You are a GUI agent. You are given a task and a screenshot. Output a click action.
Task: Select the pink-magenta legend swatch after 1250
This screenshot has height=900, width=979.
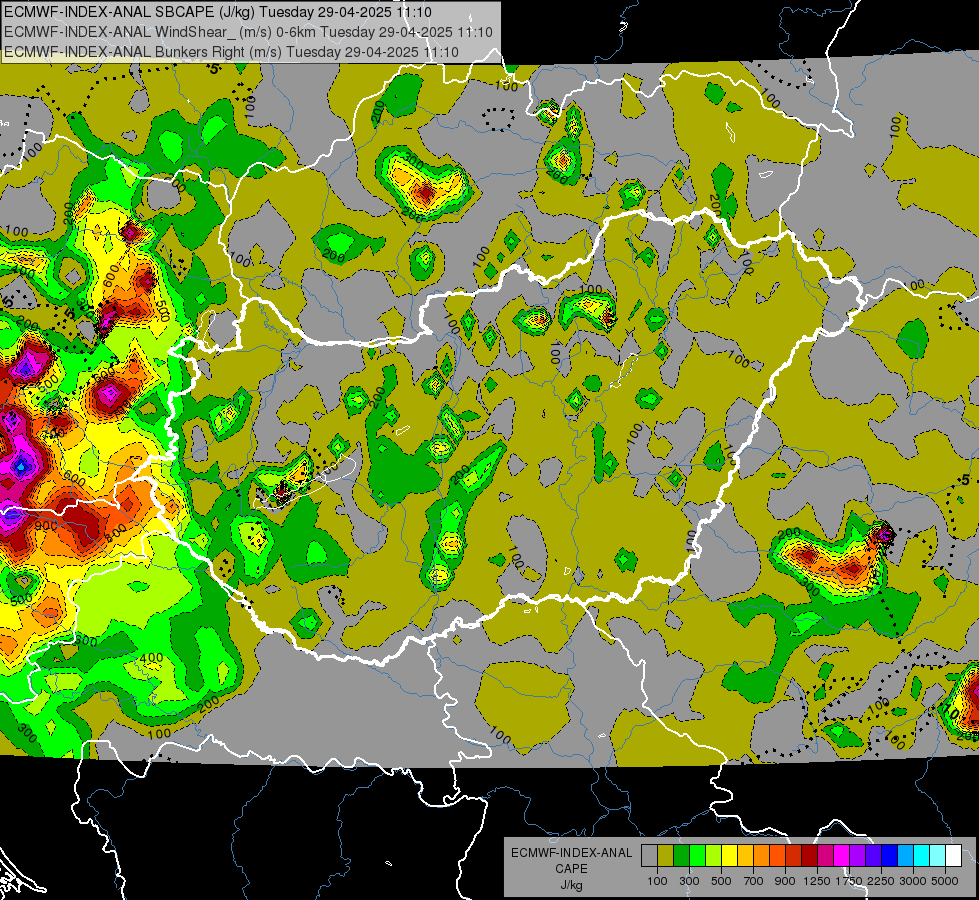[x=825, y=856]
